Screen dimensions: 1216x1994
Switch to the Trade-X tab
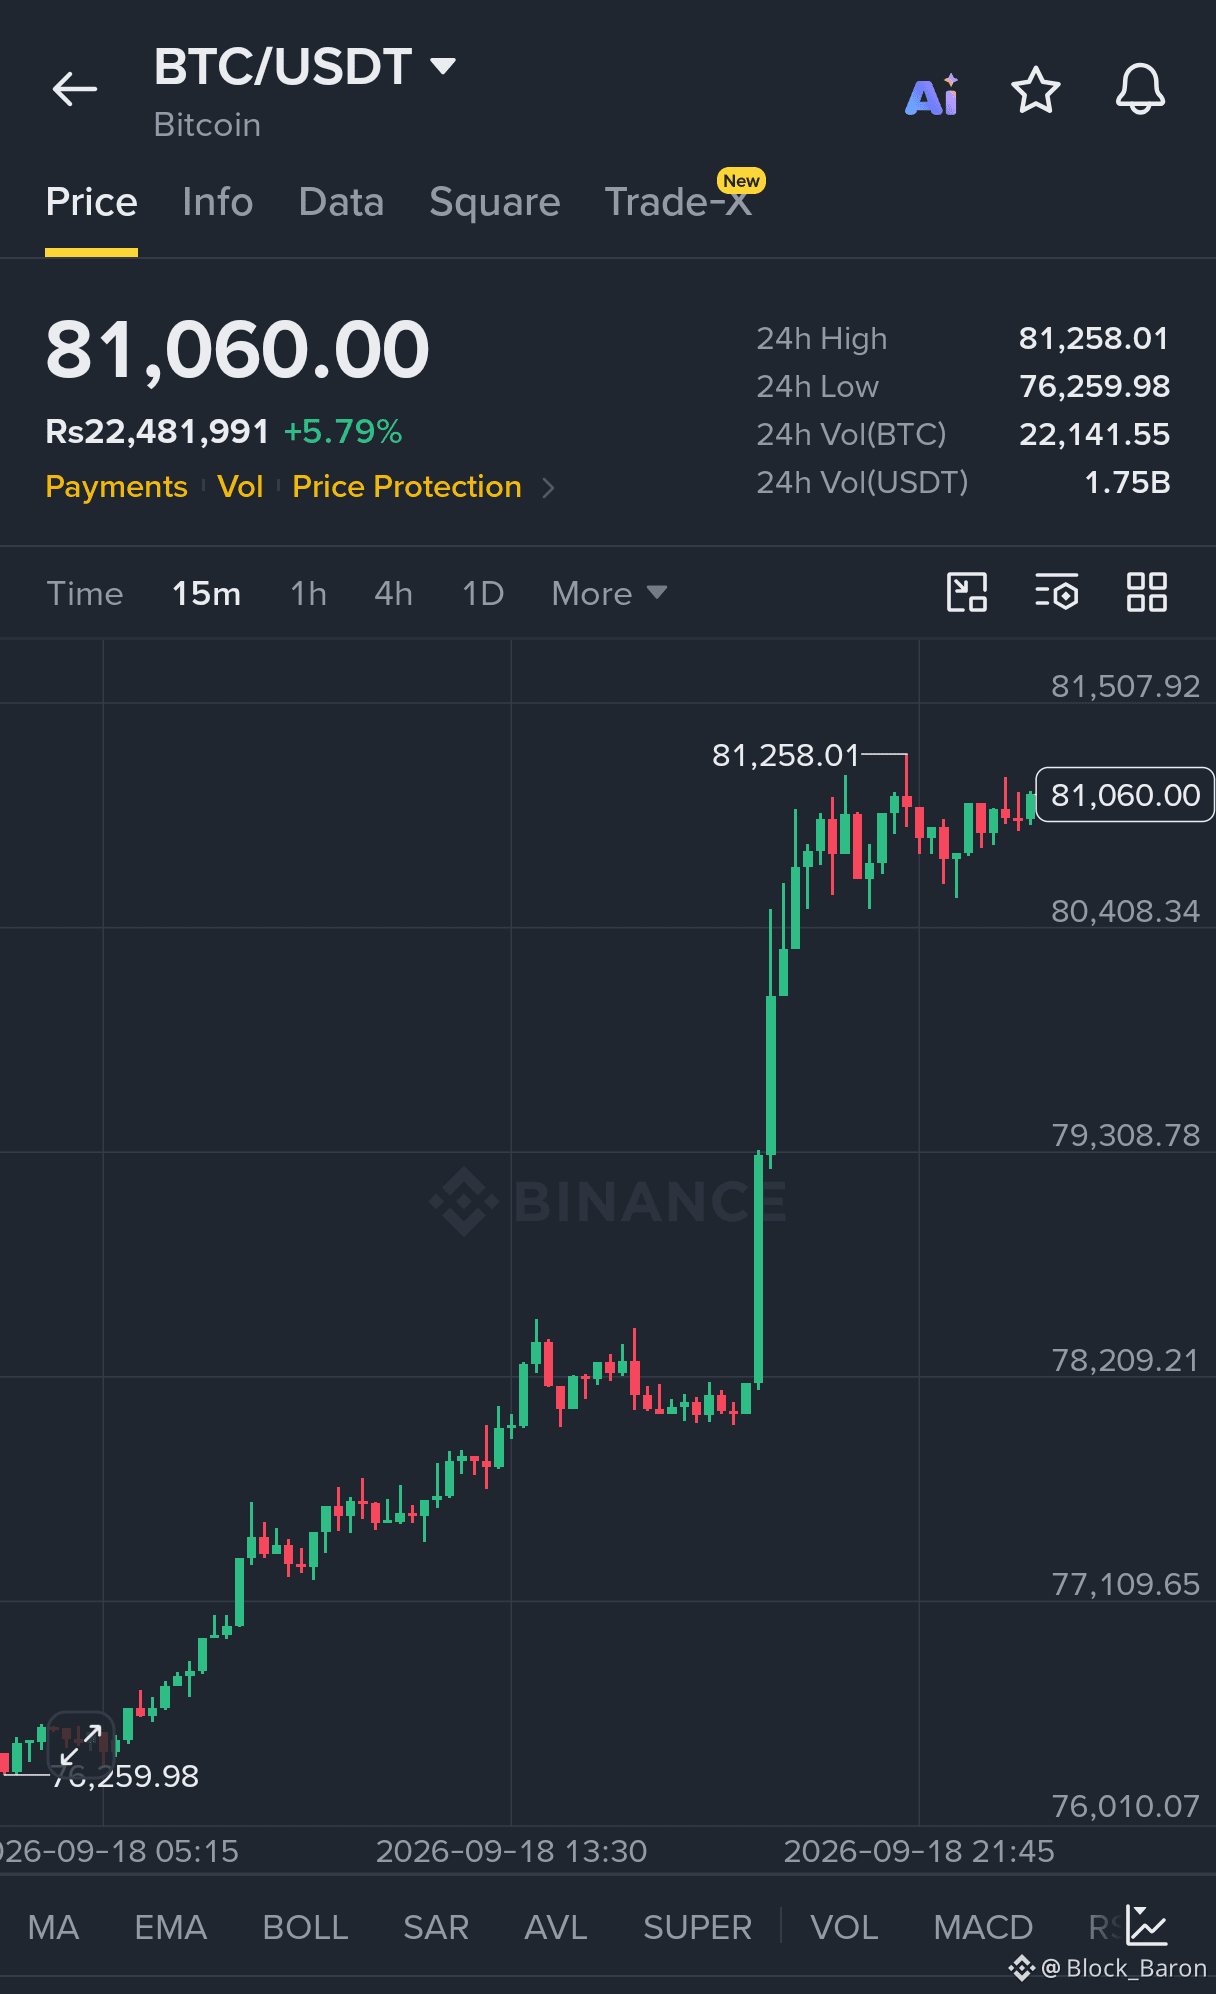[679, 202]
